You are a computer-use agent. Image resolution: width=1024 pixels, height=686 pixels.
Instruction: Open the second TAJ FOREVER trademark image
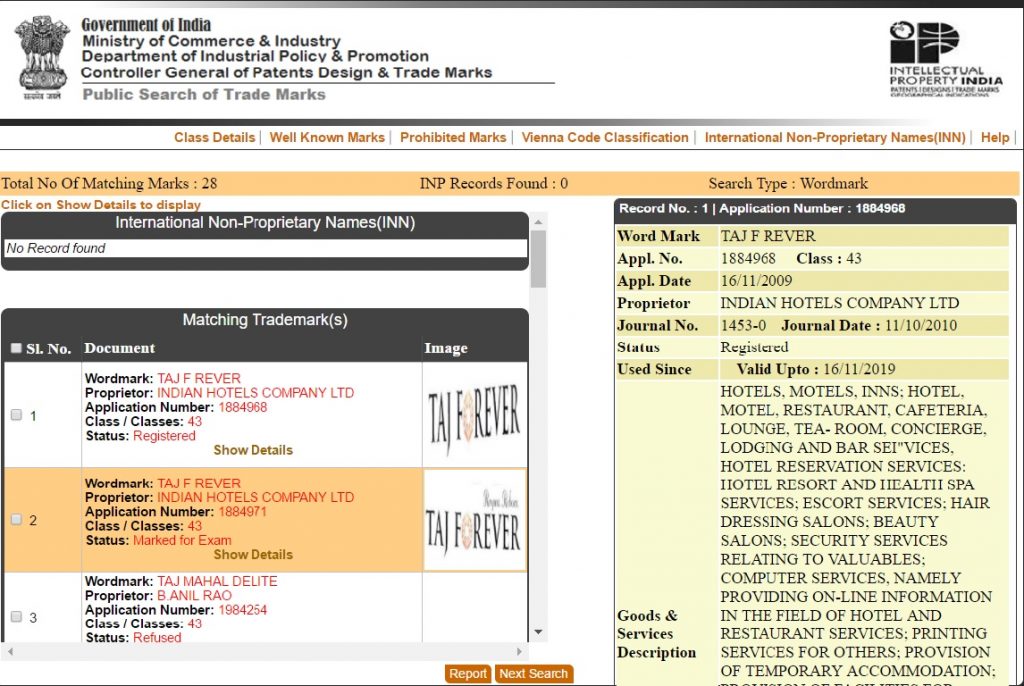(x=474, y=520)
